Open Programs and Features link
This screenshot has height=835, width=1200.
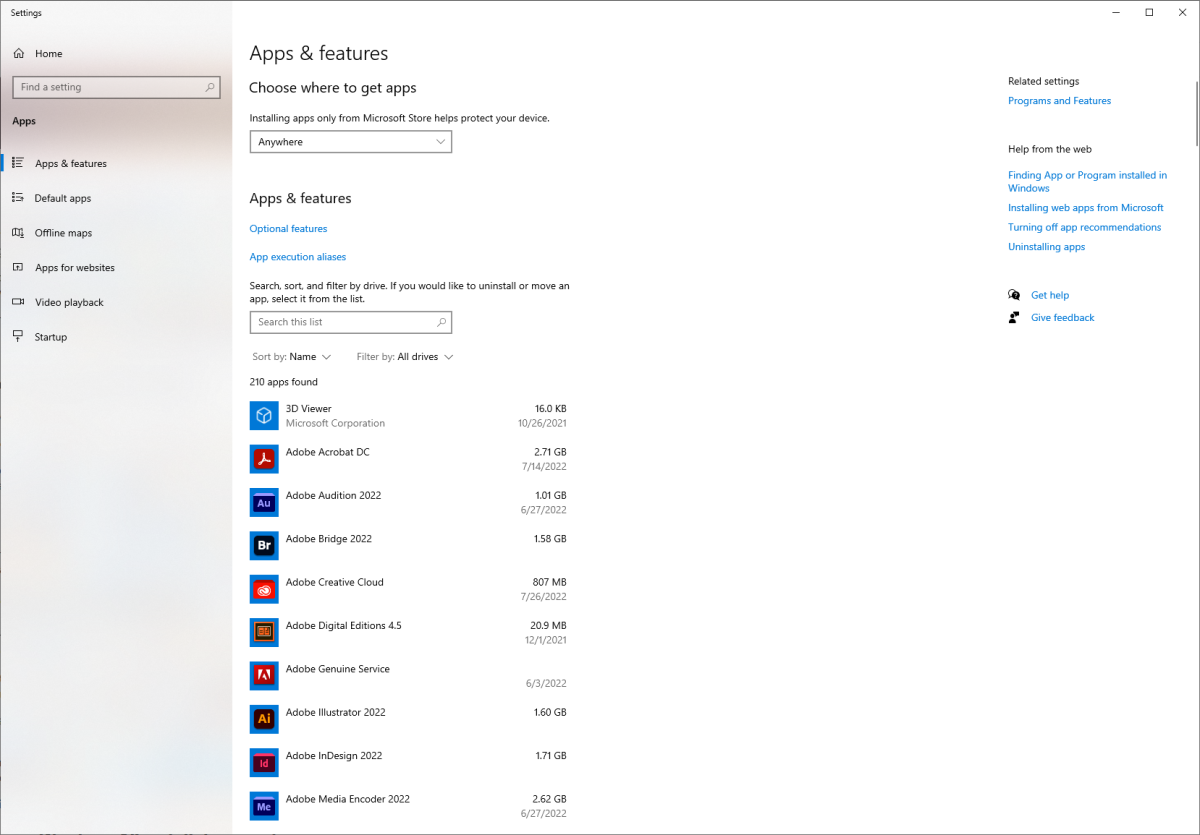(1059, 101)
